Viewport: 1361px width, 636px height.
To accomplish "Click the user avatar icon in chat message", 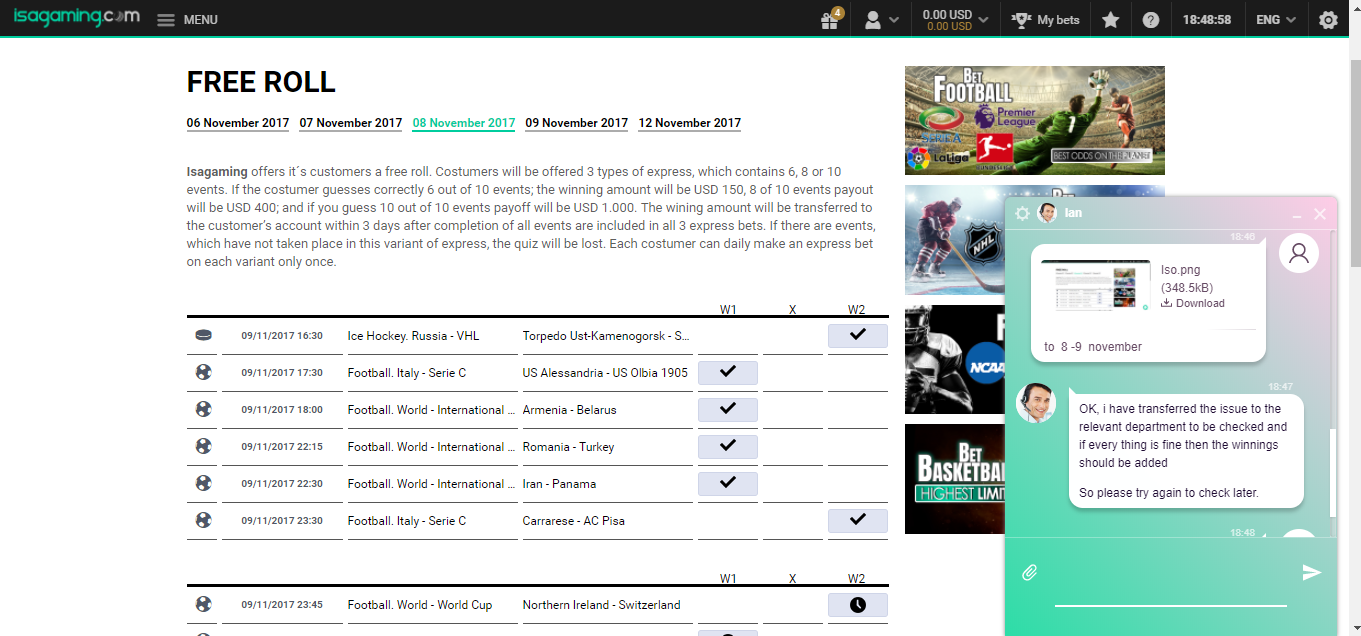I will click(1299, 253).
